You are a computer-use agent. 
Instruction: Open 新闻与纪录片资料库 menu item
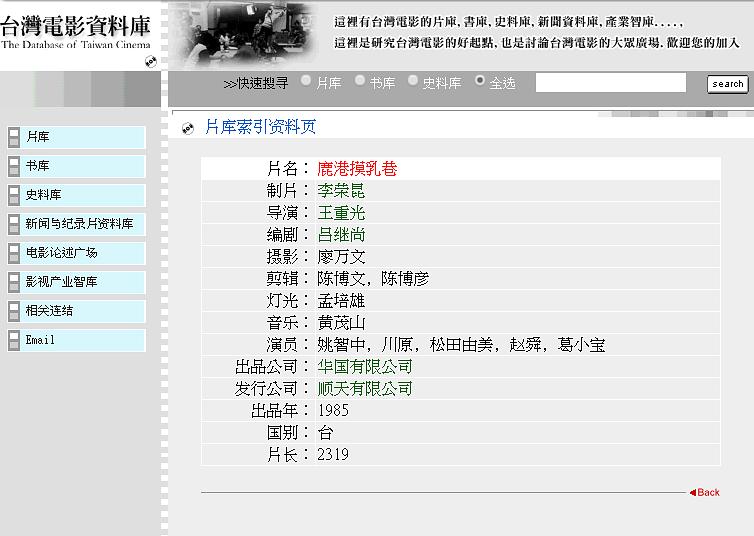pos(79,224)
